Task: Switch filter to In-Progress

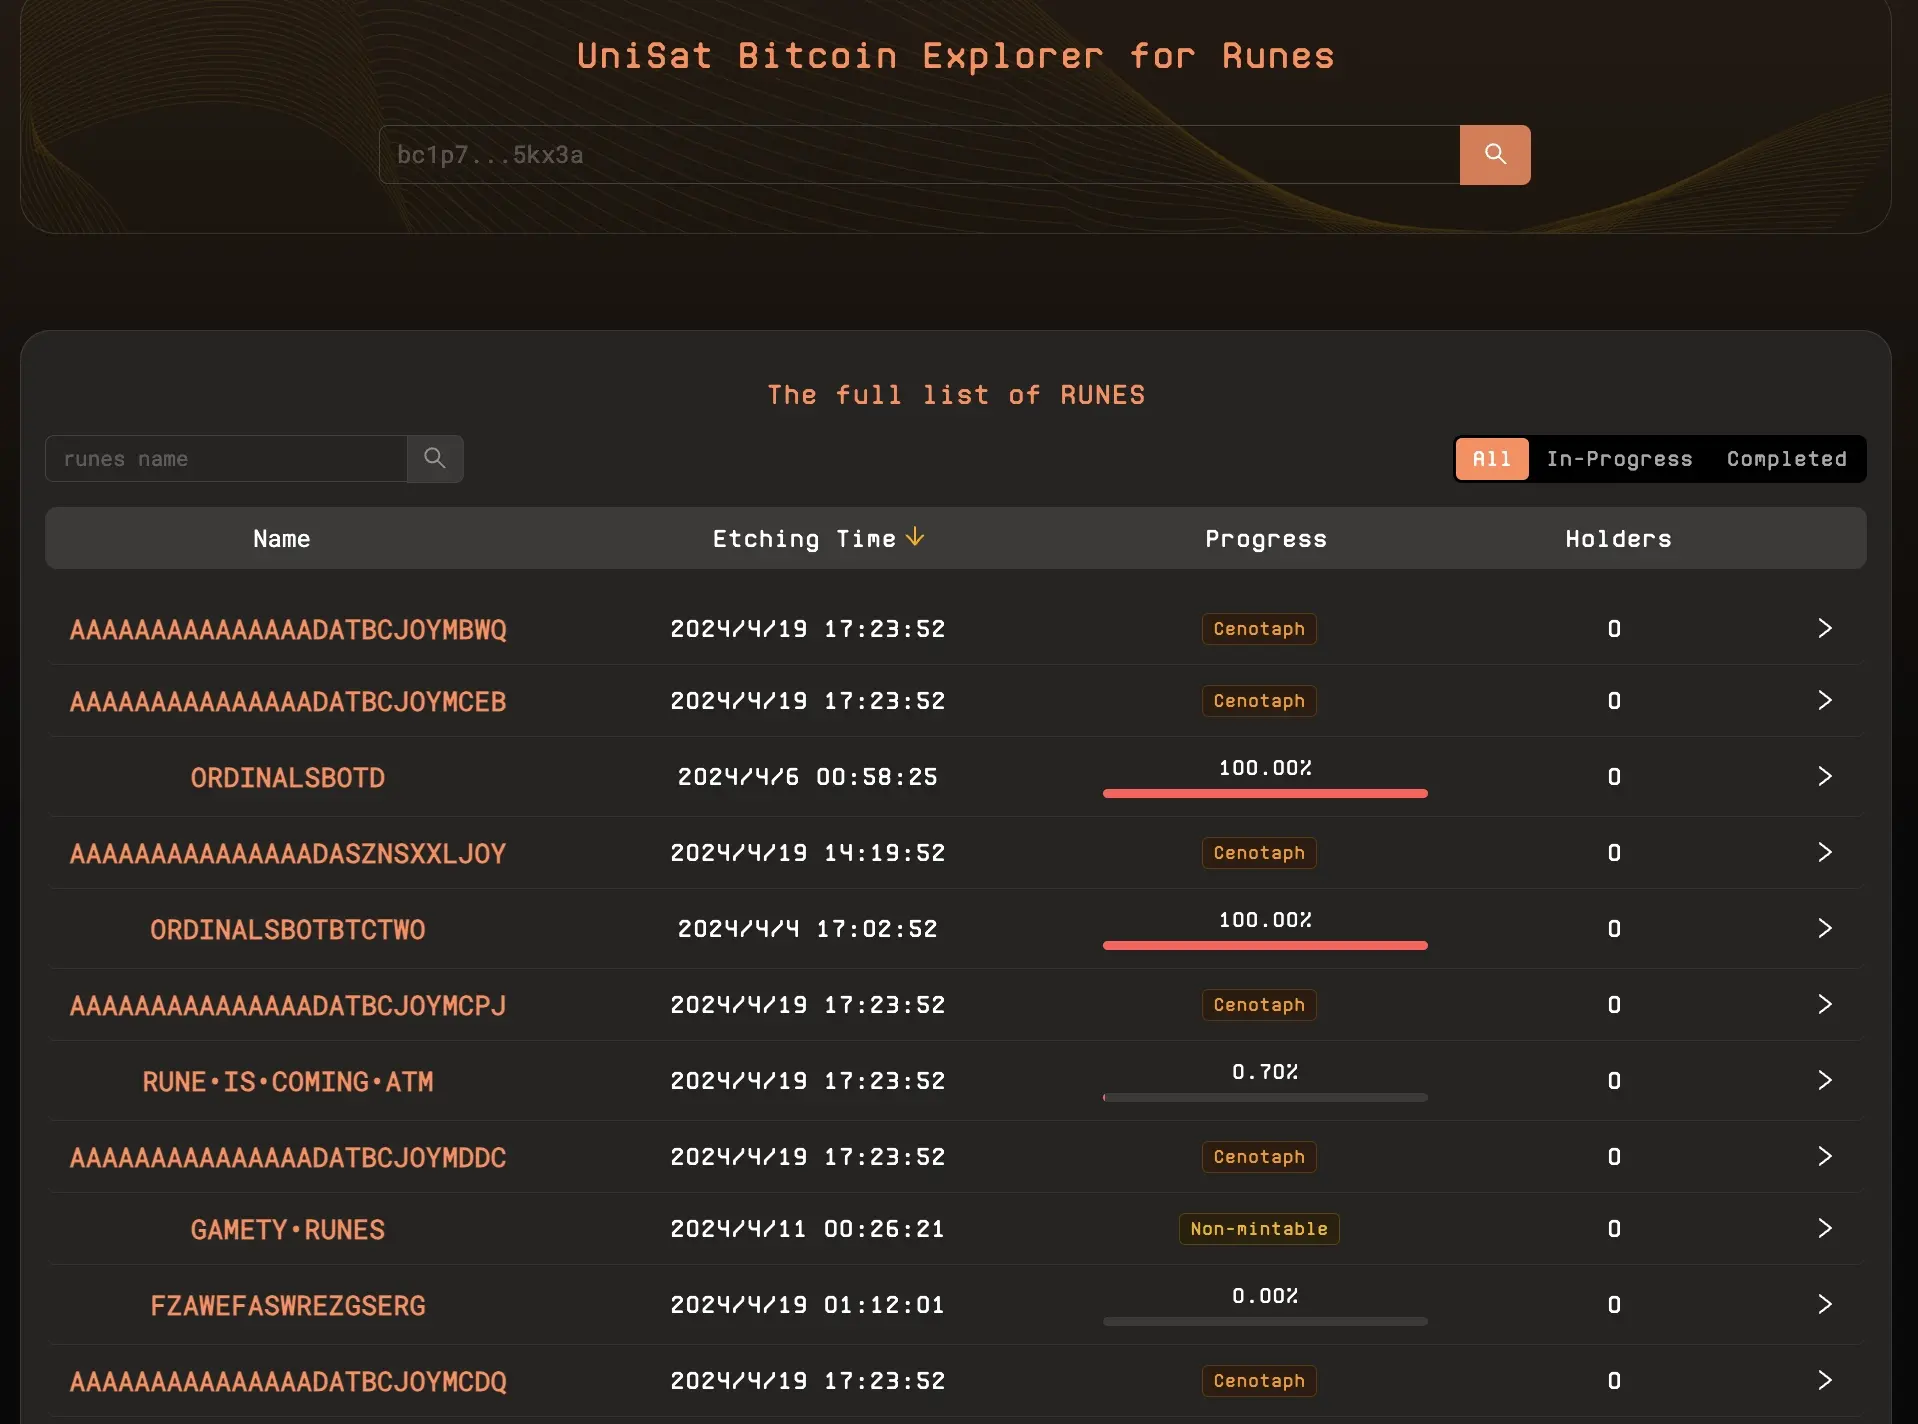Action: click(1619, 459)
